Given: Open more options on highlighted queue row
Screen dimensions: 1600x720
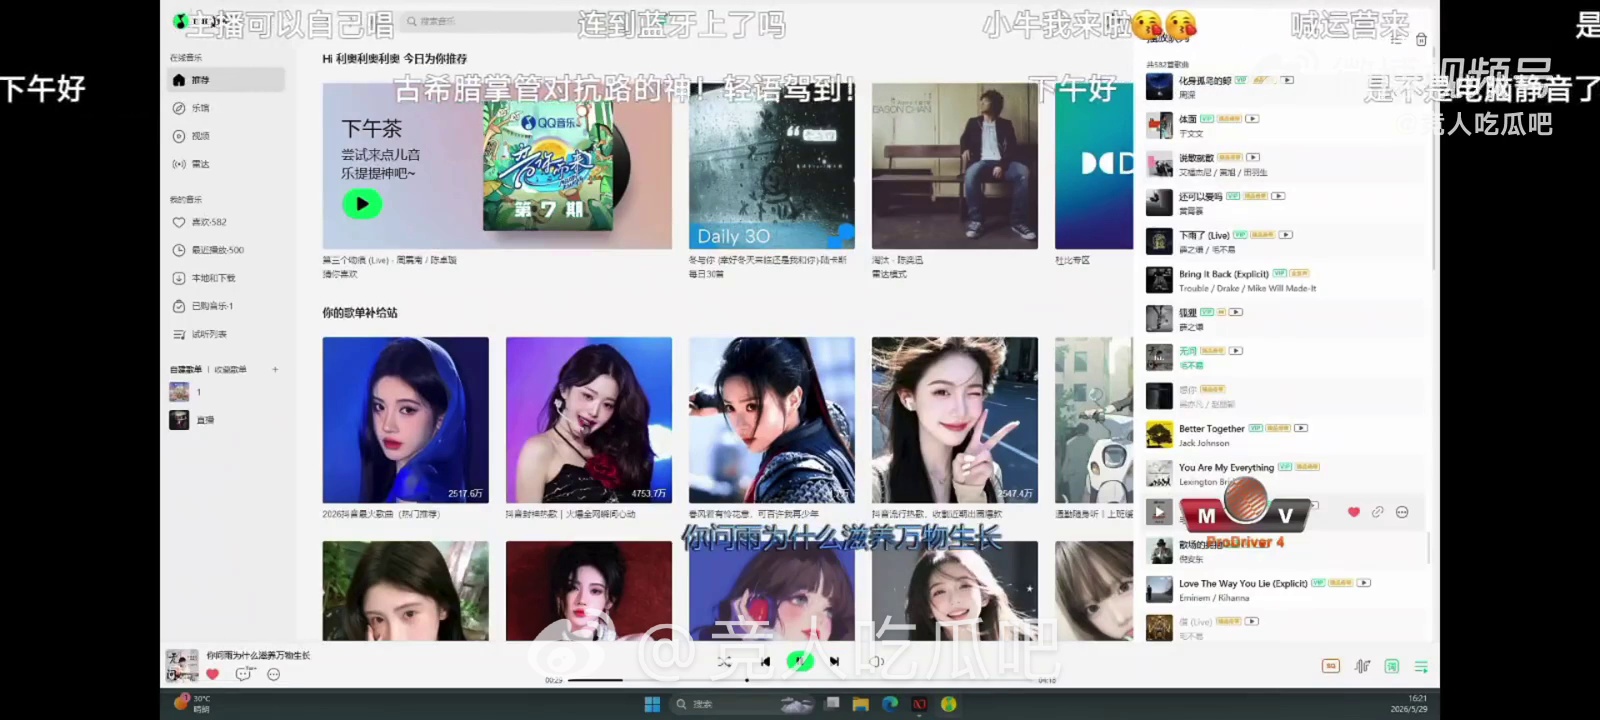Looking at the screenshot, I should tap(1402, 512).
